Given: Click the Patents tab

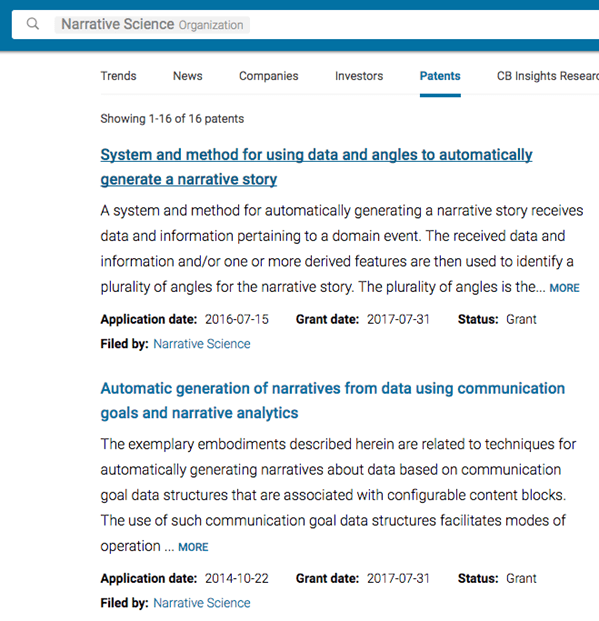Looking at the screenshot, I should tap(440, 76).
